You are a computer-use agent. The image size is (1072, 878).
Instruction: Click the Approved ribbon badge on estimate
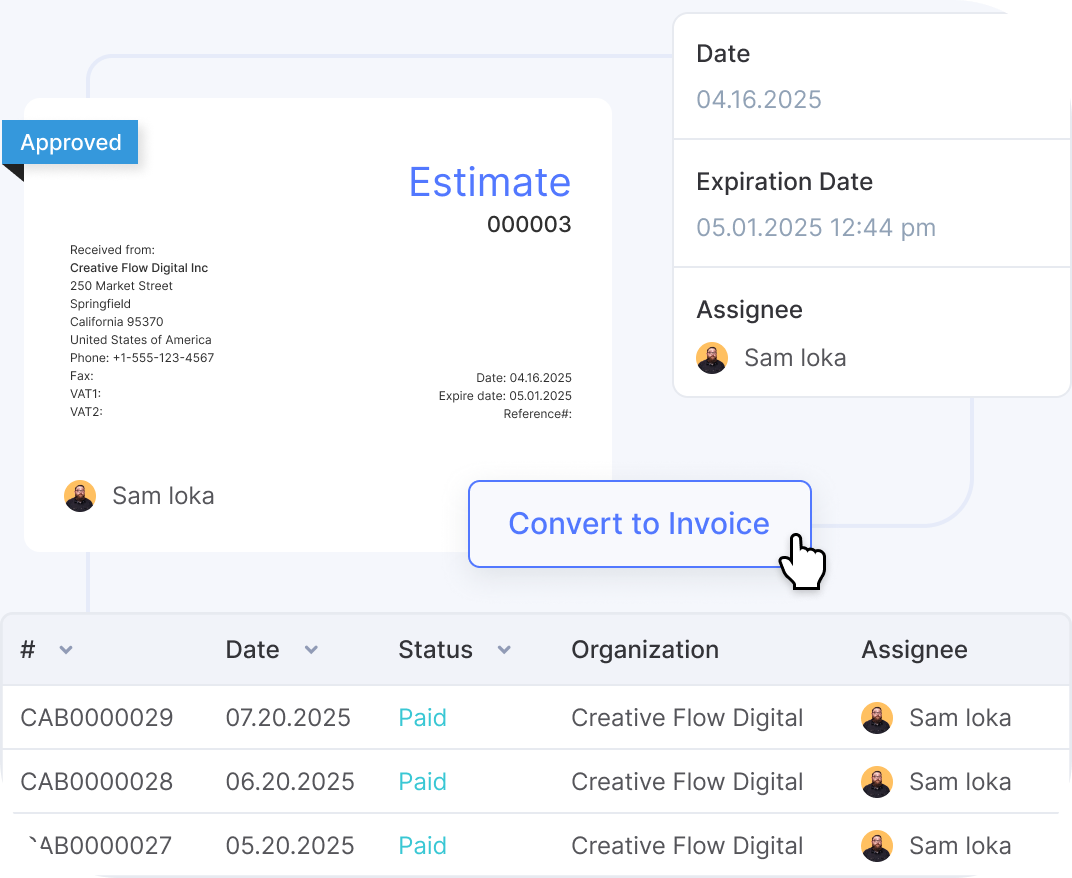click(x=70, y=143)
